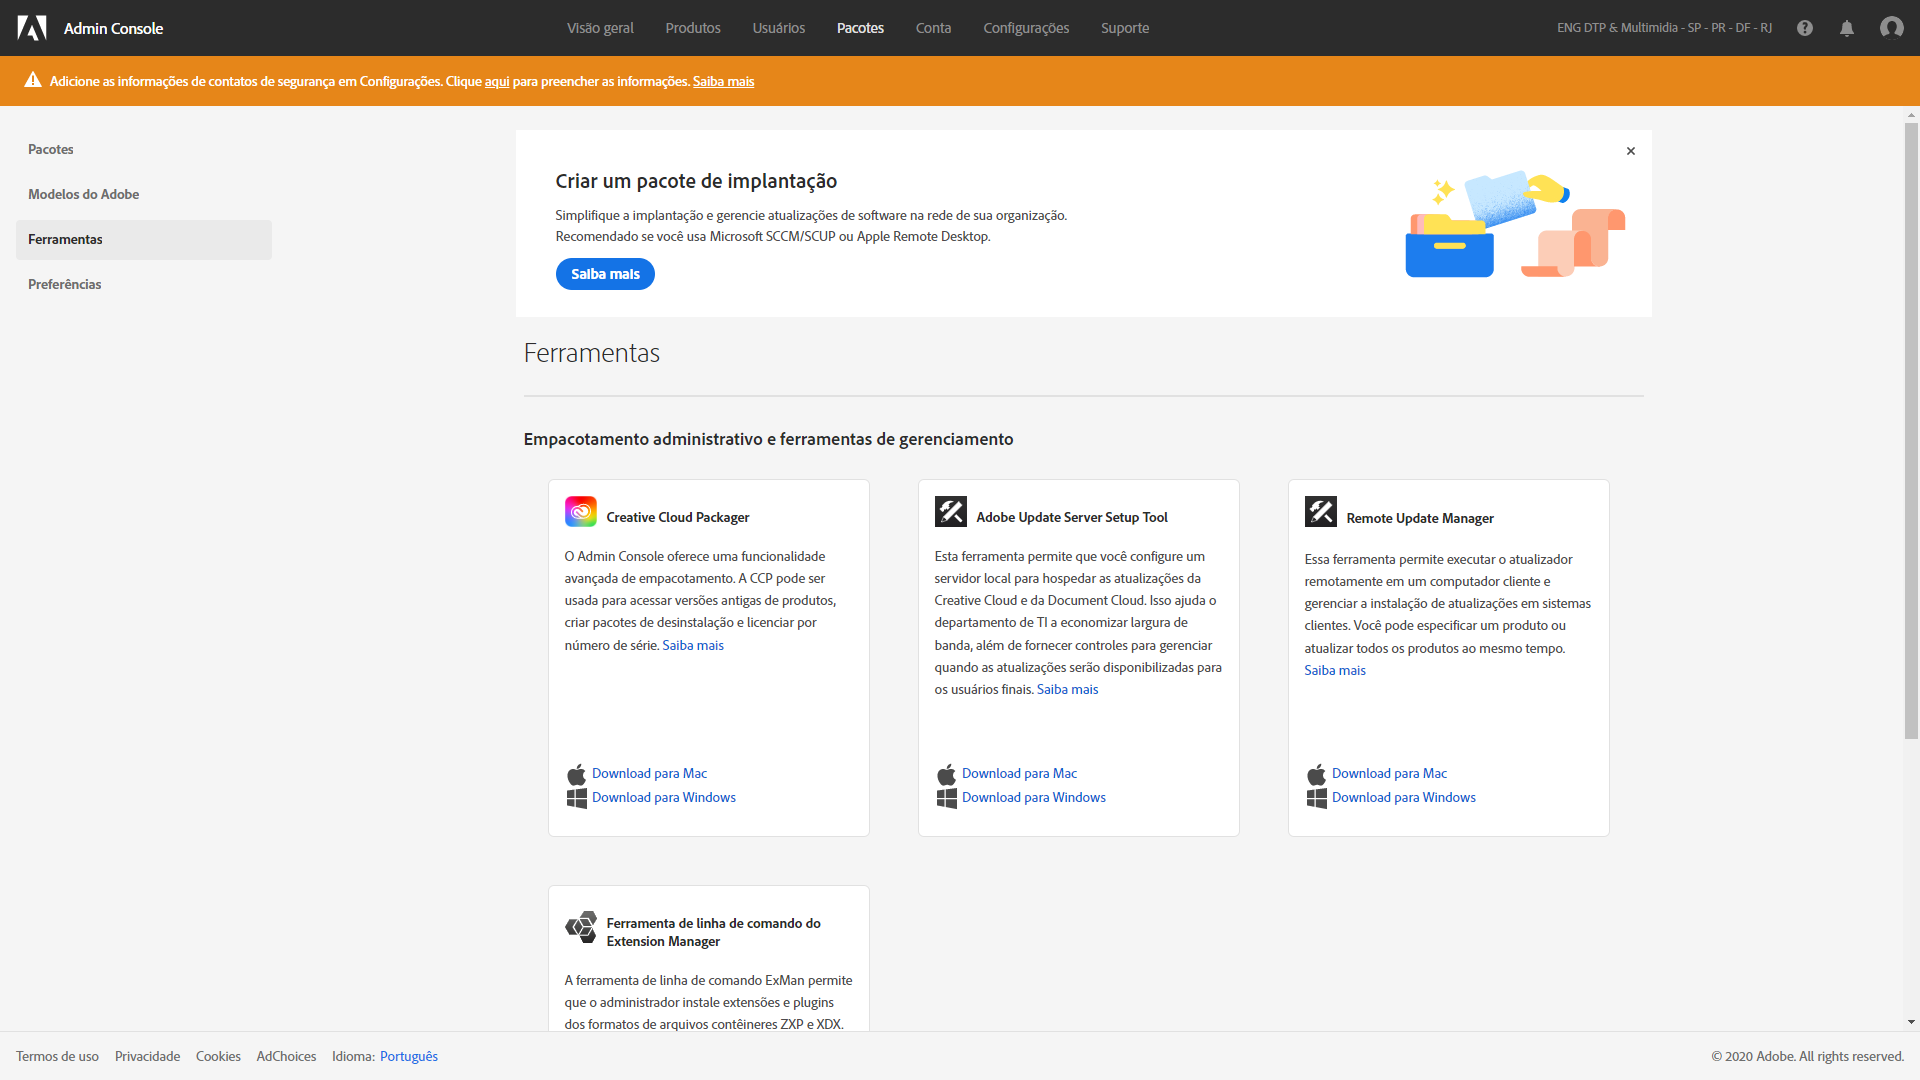Click the © 2020 Adobe copyright text

tap(1807, 1057)
